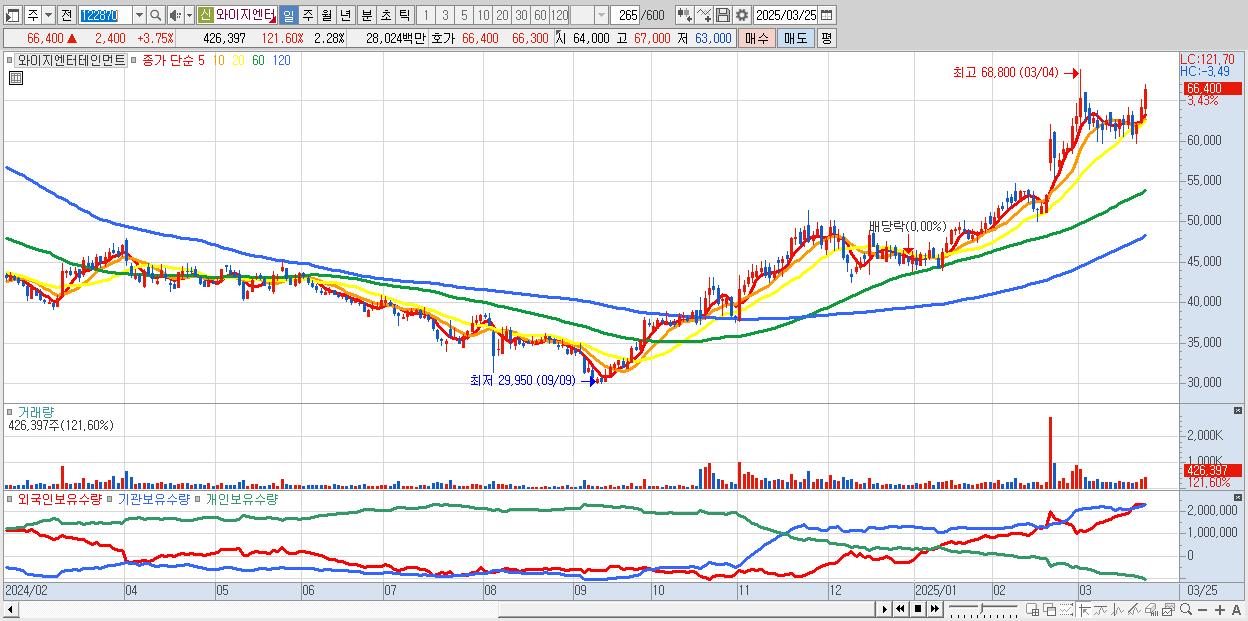This screenshot has height=621, width=1248.
Task: Toggle the 개인보유수량 legend checkbox
Action: coord(199,498)
